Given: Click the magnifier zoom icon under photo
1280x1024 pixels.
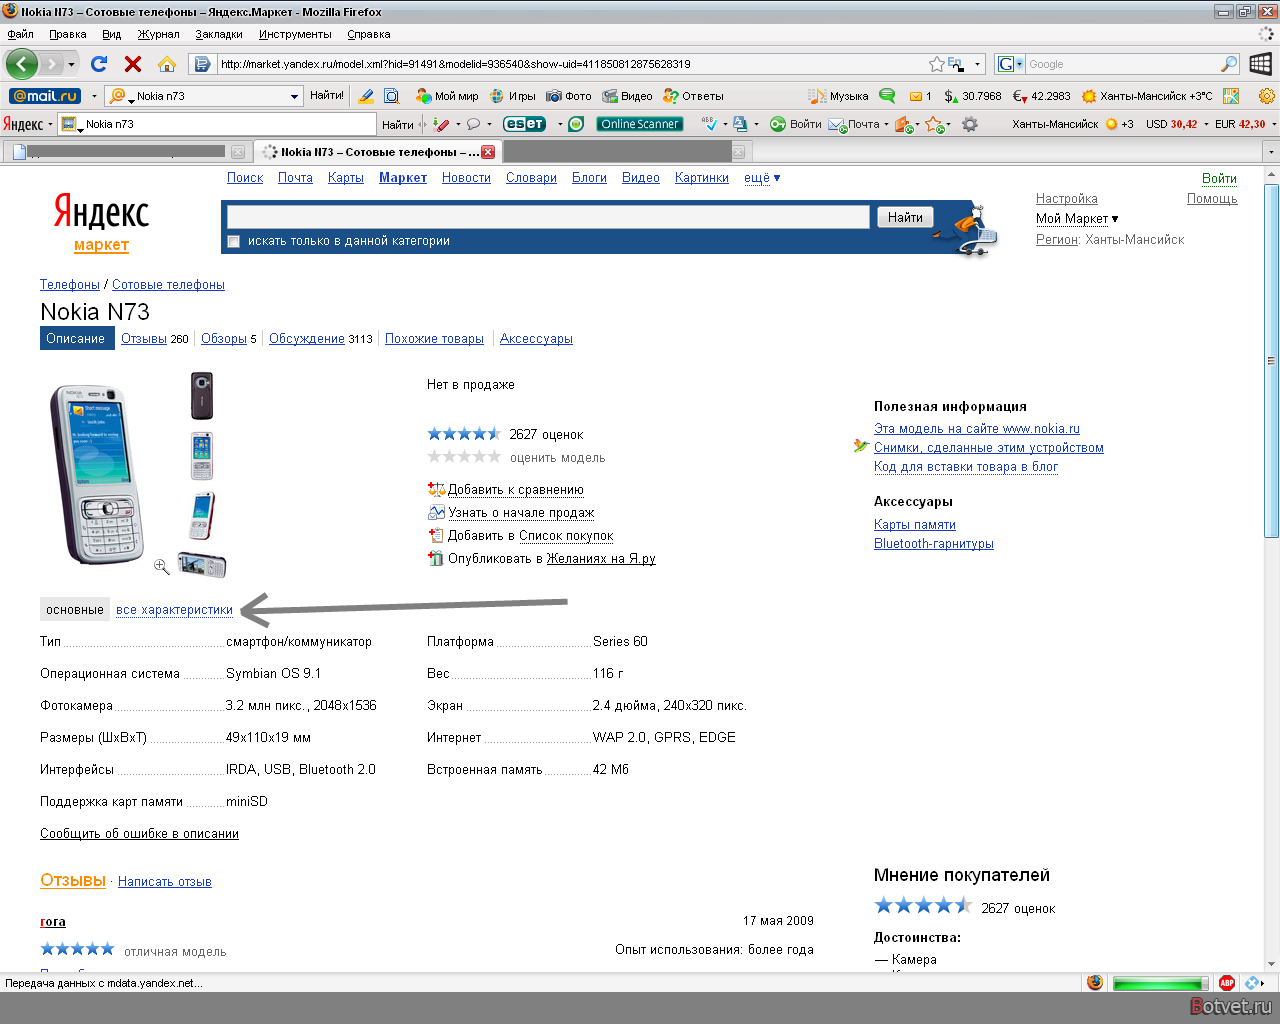Looking at the screenshot, I should tap(161, 567).
